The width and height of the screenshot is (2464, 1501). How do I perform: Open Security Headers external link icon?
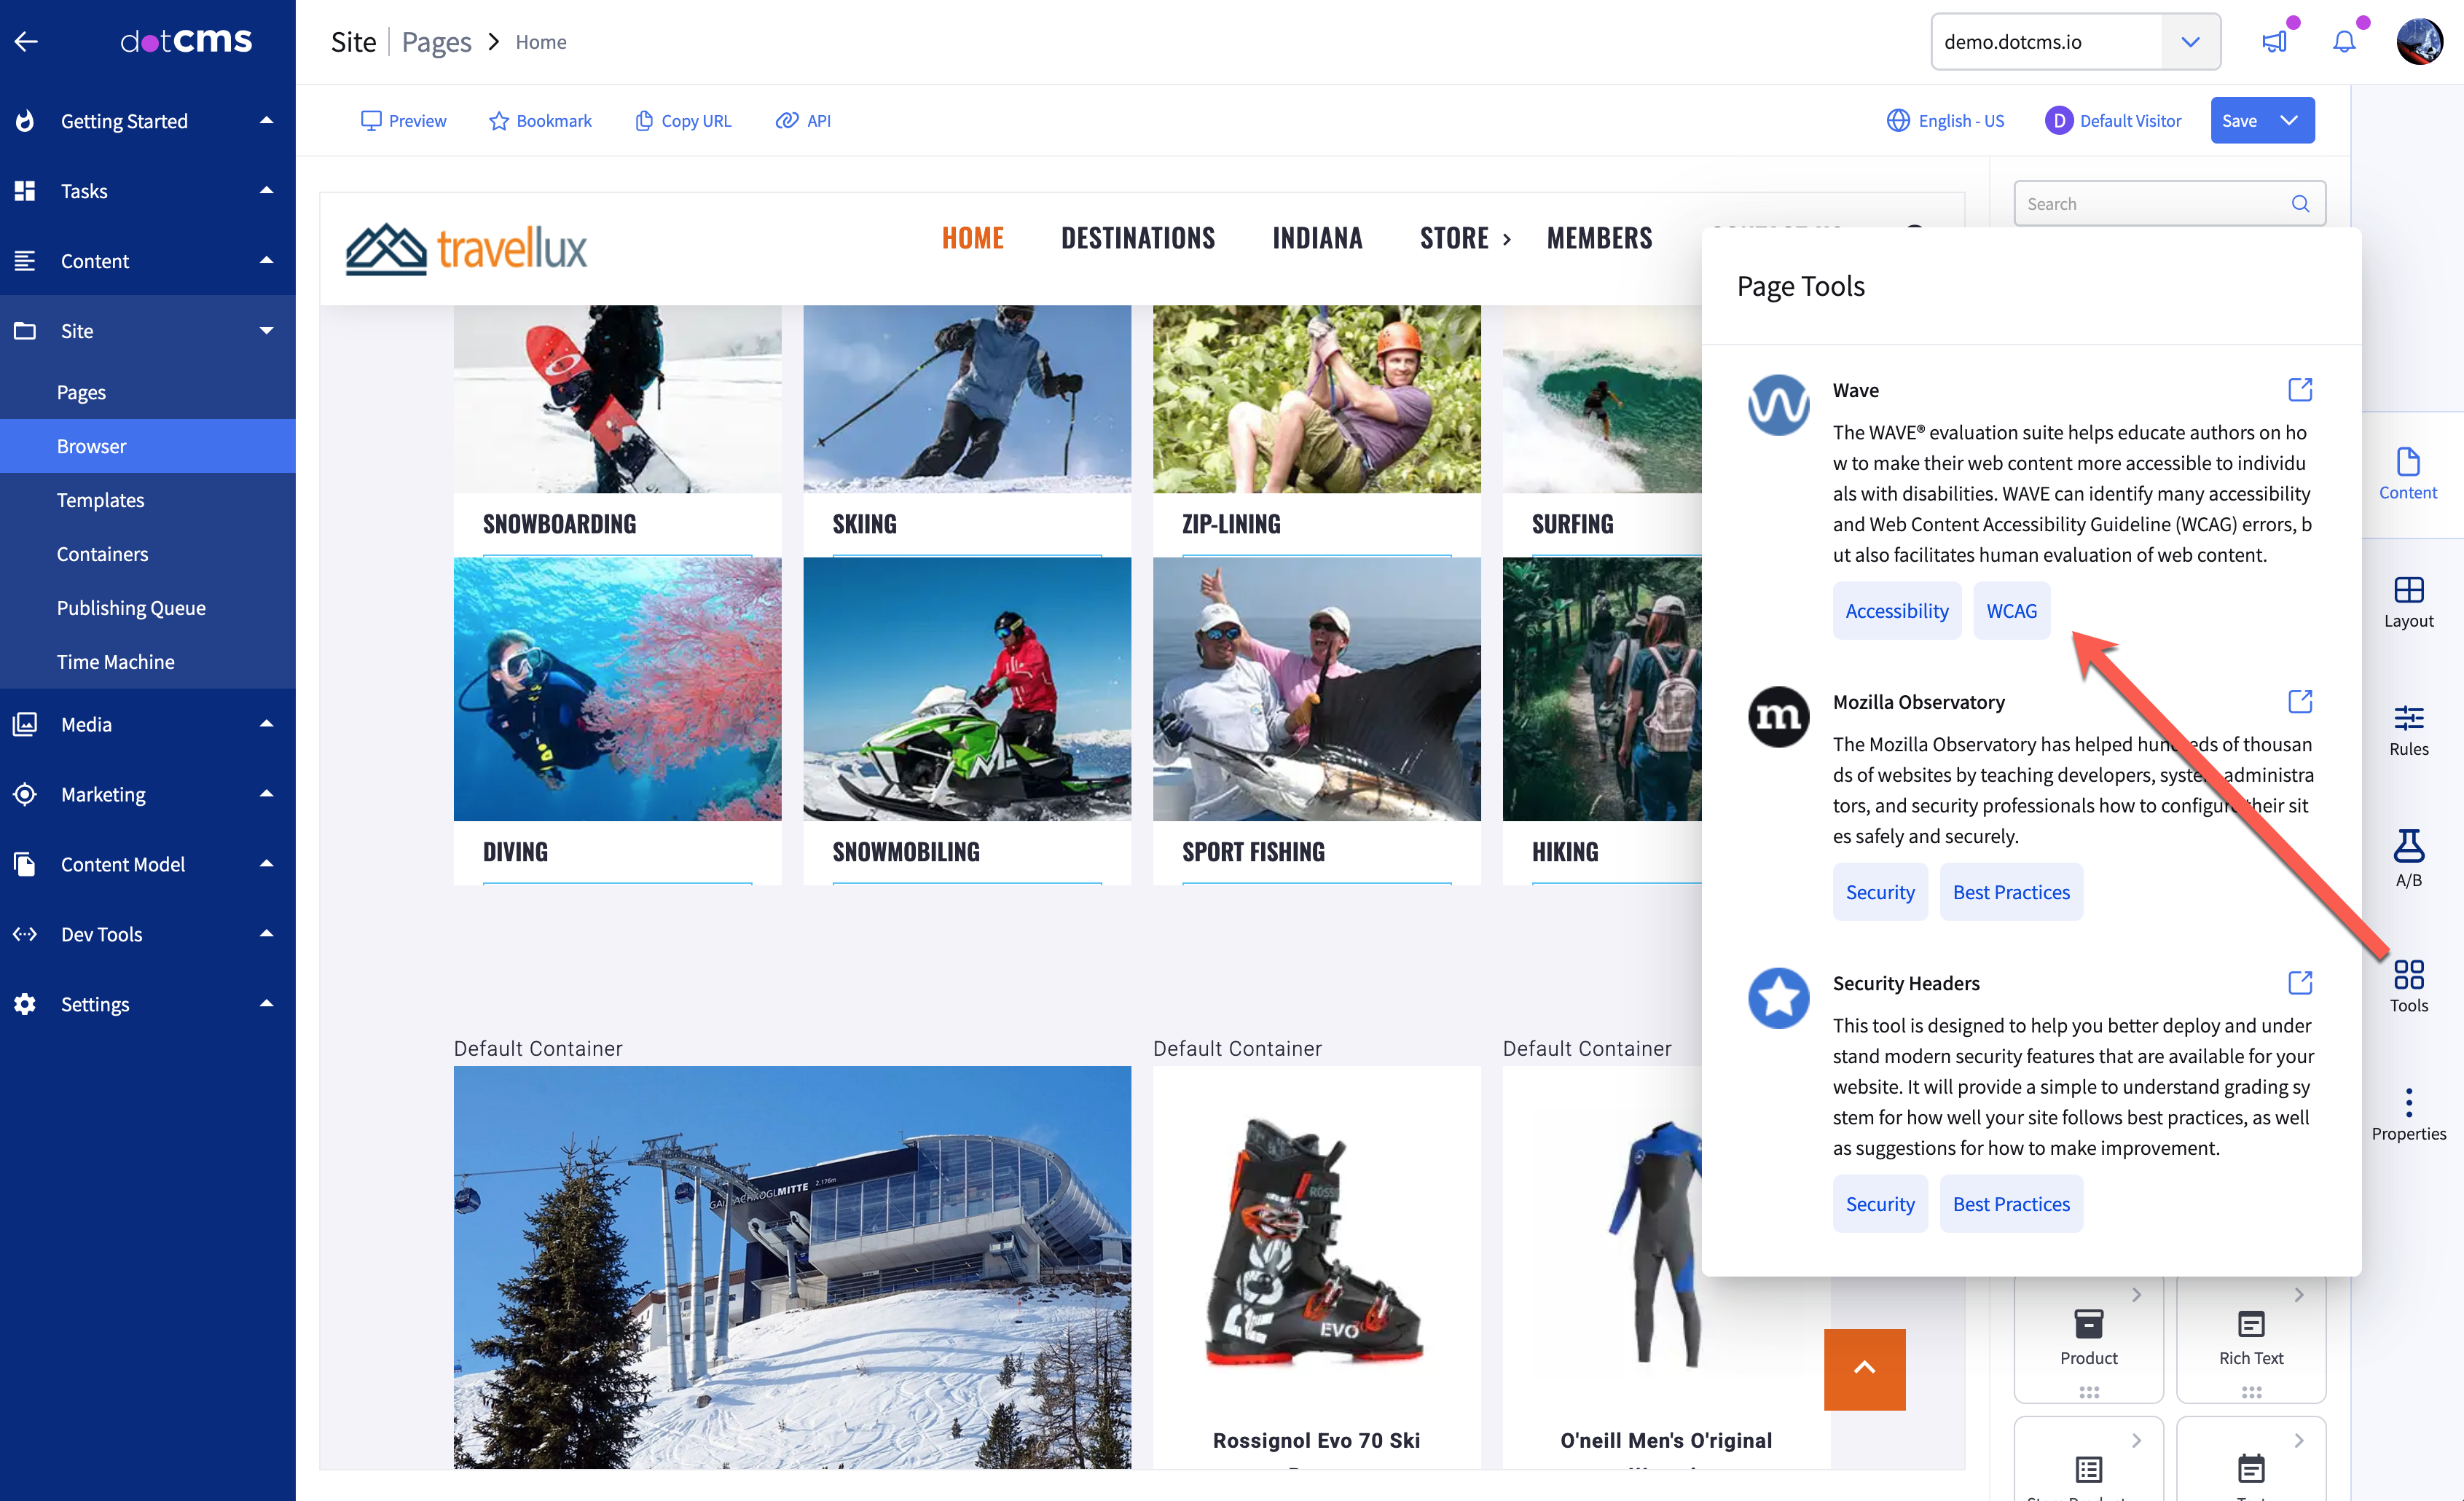click(2299, 983)
